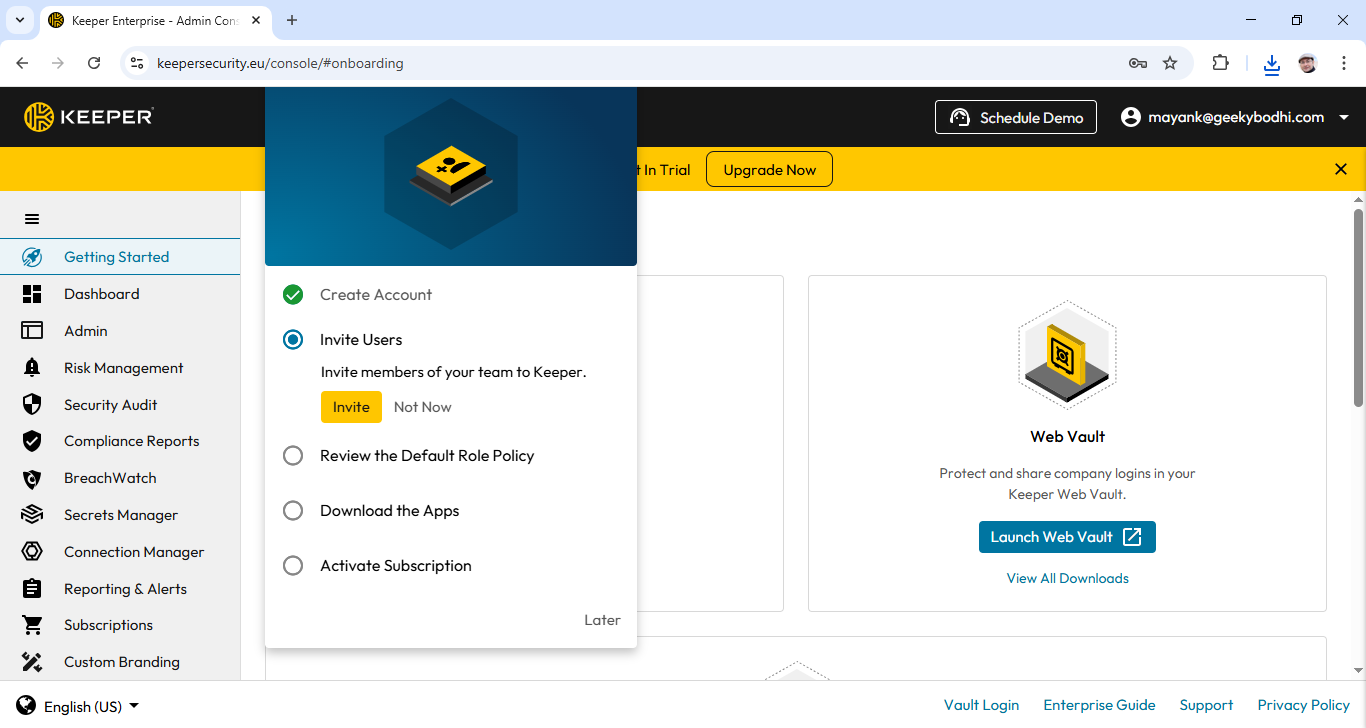
Task: Click the Getting Started rocket icon
Action: click(x=32, y=257)
